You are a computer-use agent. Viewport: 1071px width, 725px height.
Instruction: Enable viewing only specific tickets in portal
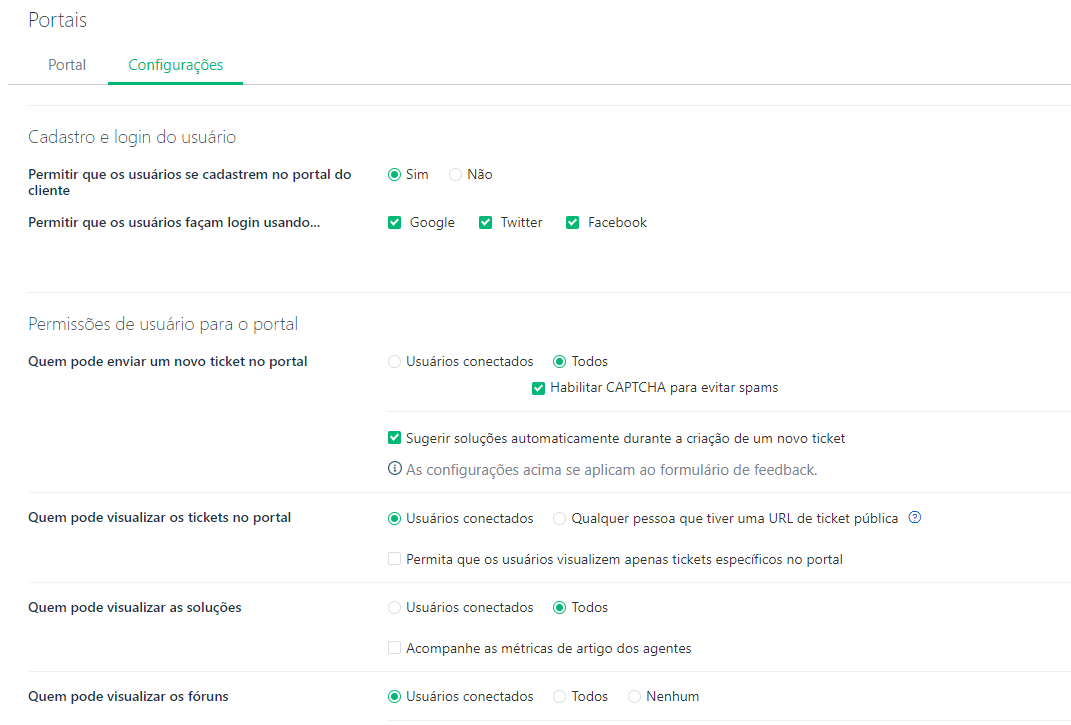click(394, 559)
